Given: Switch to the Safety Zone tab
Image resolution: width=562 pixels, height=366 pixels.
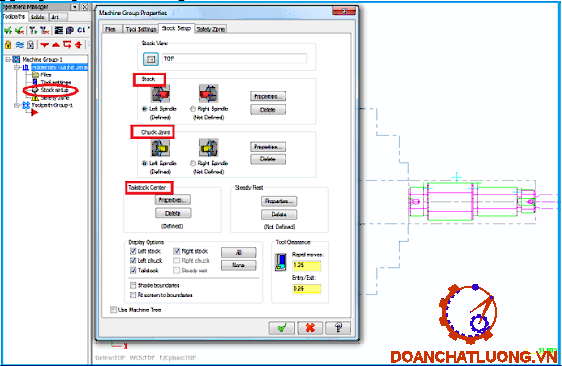Looking at the screenshot, I should [x=211, y=29].
